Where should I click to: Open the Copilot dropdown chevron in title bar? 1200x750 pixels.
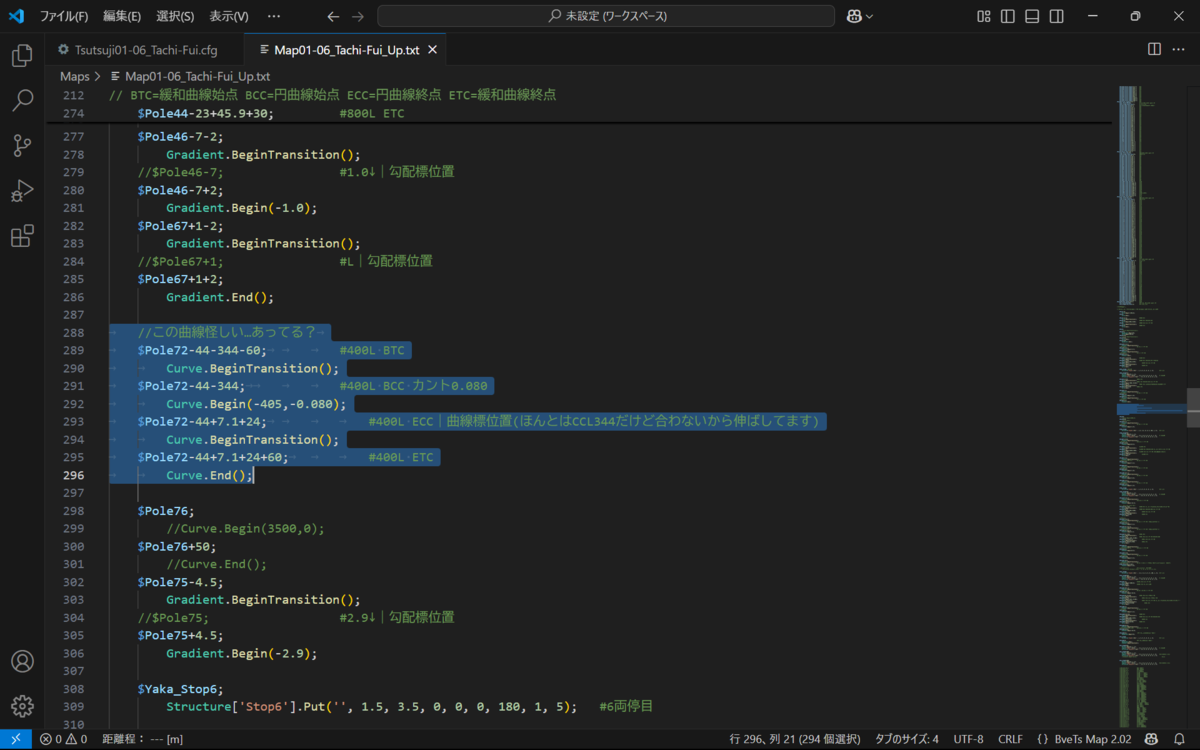point(870,16)
